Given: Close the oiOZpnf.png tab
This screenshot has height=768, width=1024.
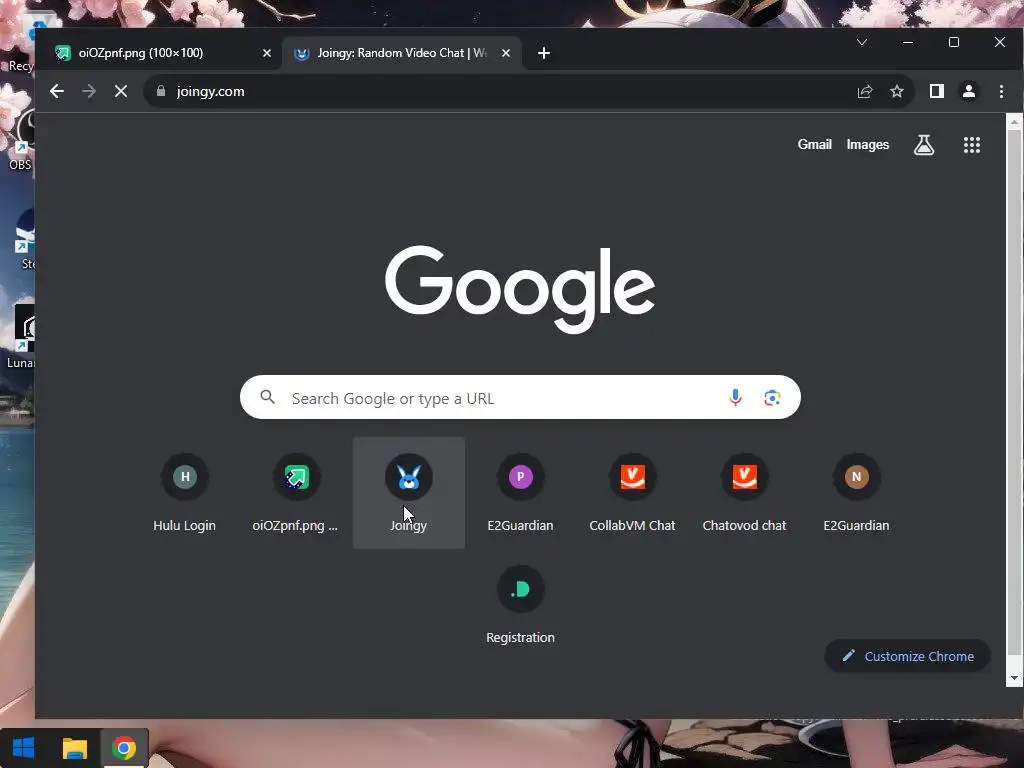Looking at the screenshot, I should click(x=266, y=53).
